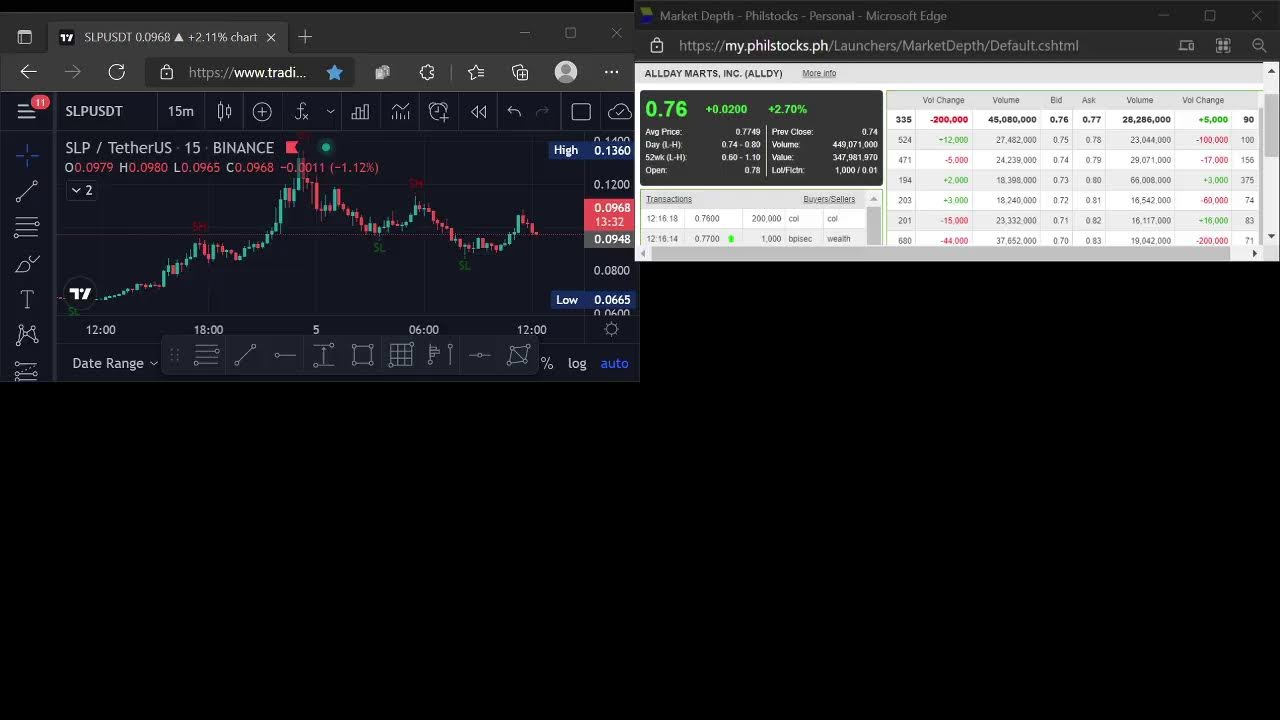Screen dimensions: 1280x720
Task: Create an alert with the alarm clock icon
Action: (439, 111)
